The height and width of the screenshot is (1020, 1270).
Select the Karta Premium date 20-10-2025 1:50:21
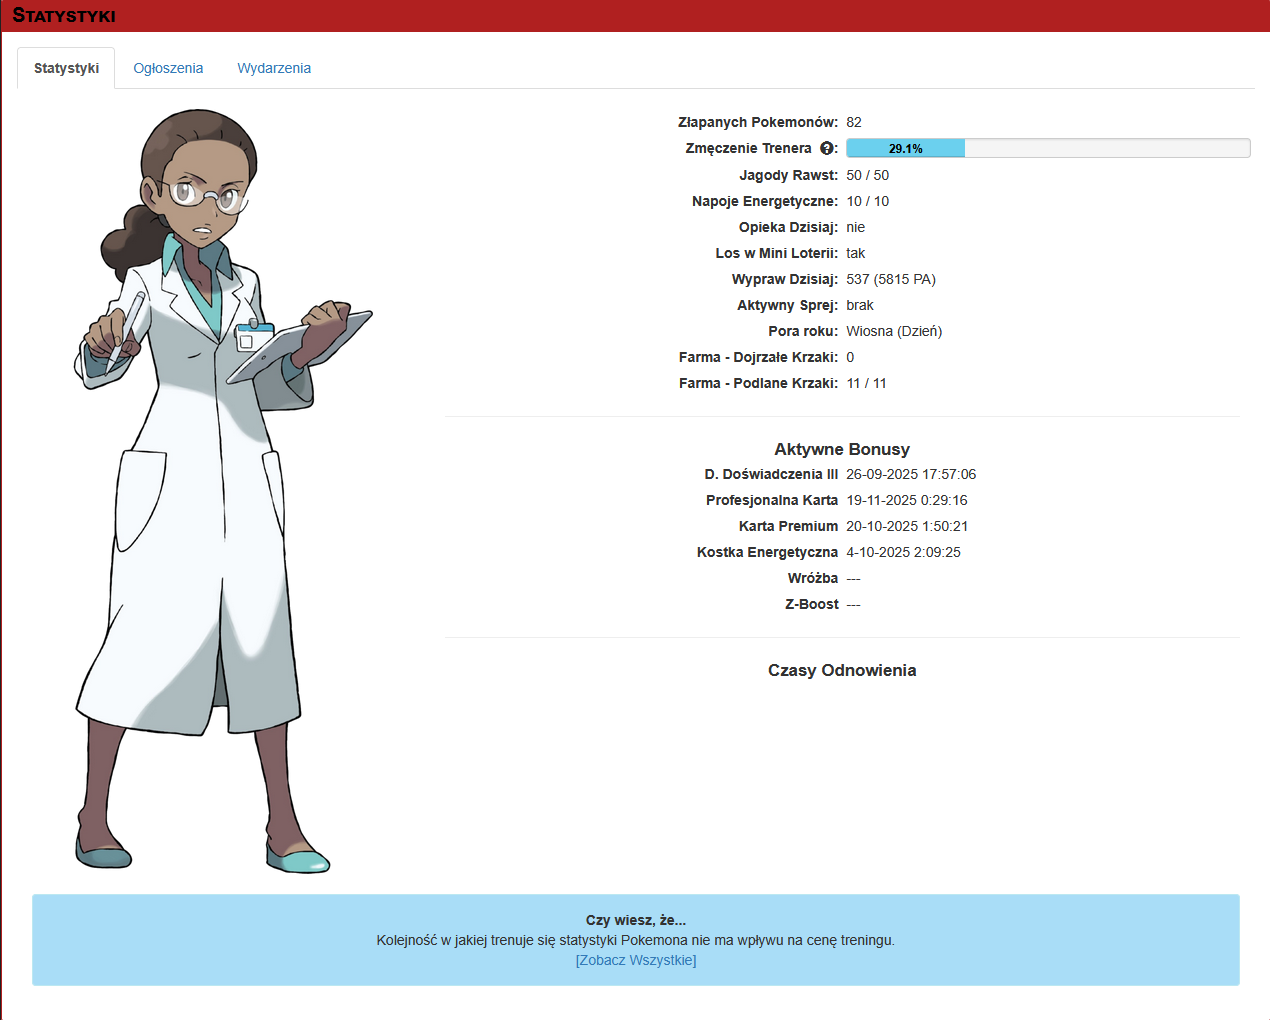click(x=907, y=526)
